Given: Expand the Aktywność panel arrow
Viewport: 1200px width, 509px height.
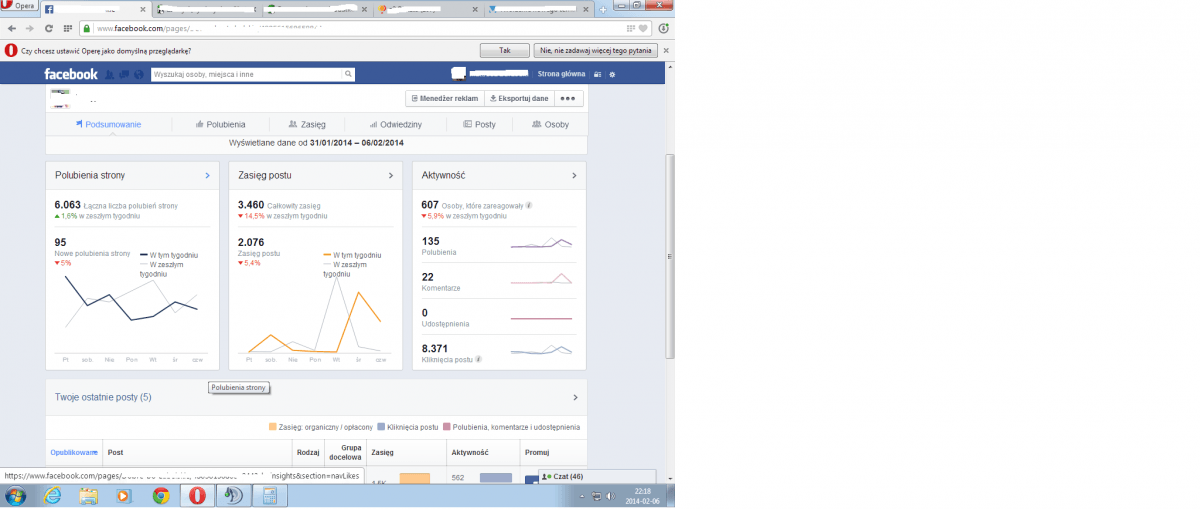Looking at the screenshot, I should (x=574, y=176).
